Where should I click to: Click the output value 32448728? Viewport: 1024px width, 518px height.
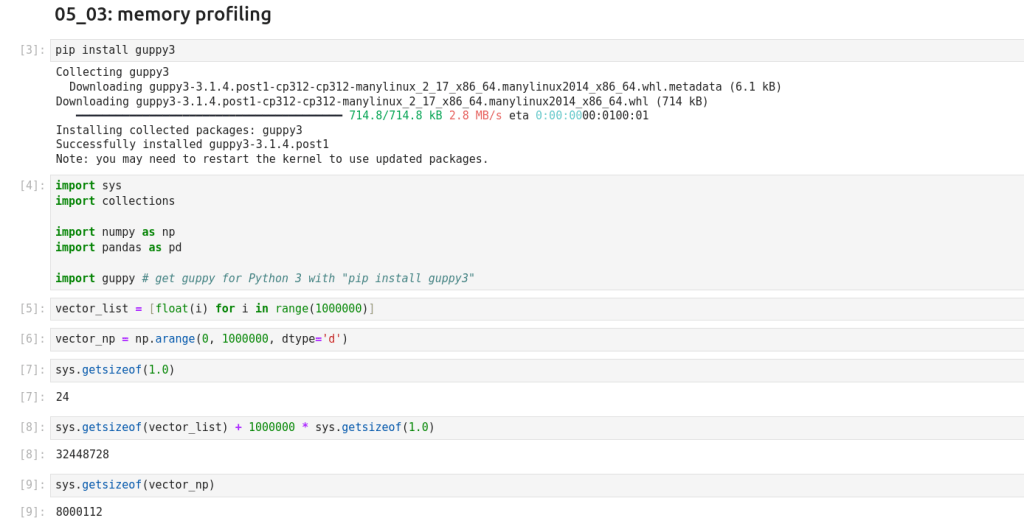click(82, 454)
